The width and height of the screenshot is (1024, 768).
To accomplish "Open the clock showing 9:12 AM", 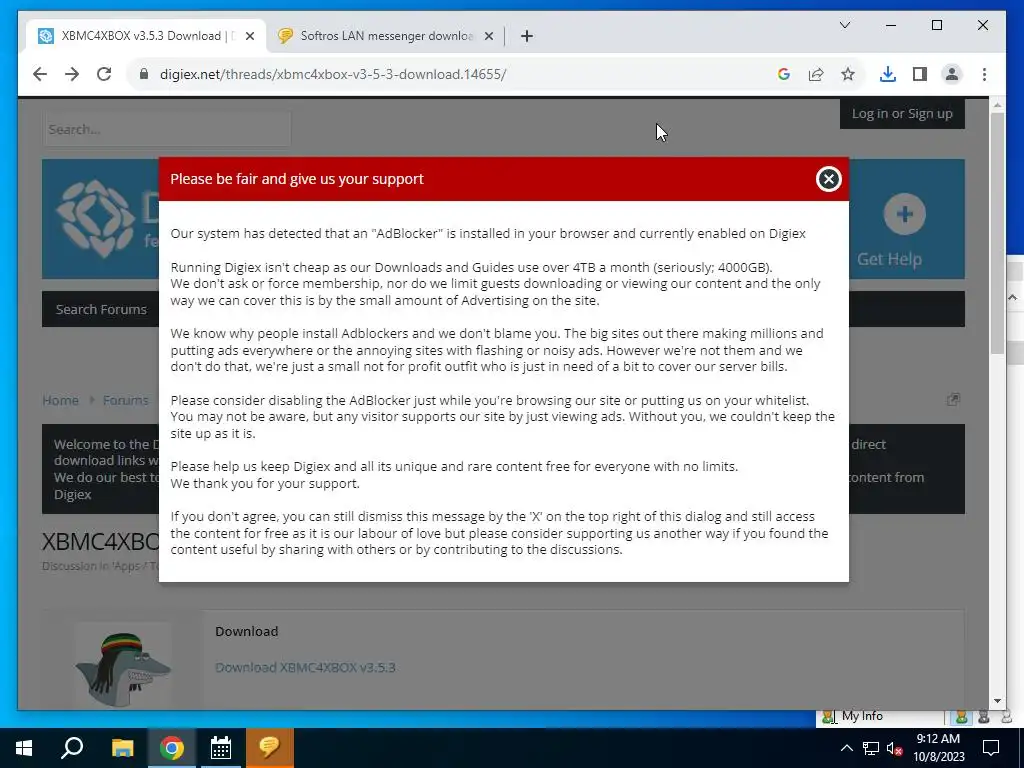I will [938, 748].
